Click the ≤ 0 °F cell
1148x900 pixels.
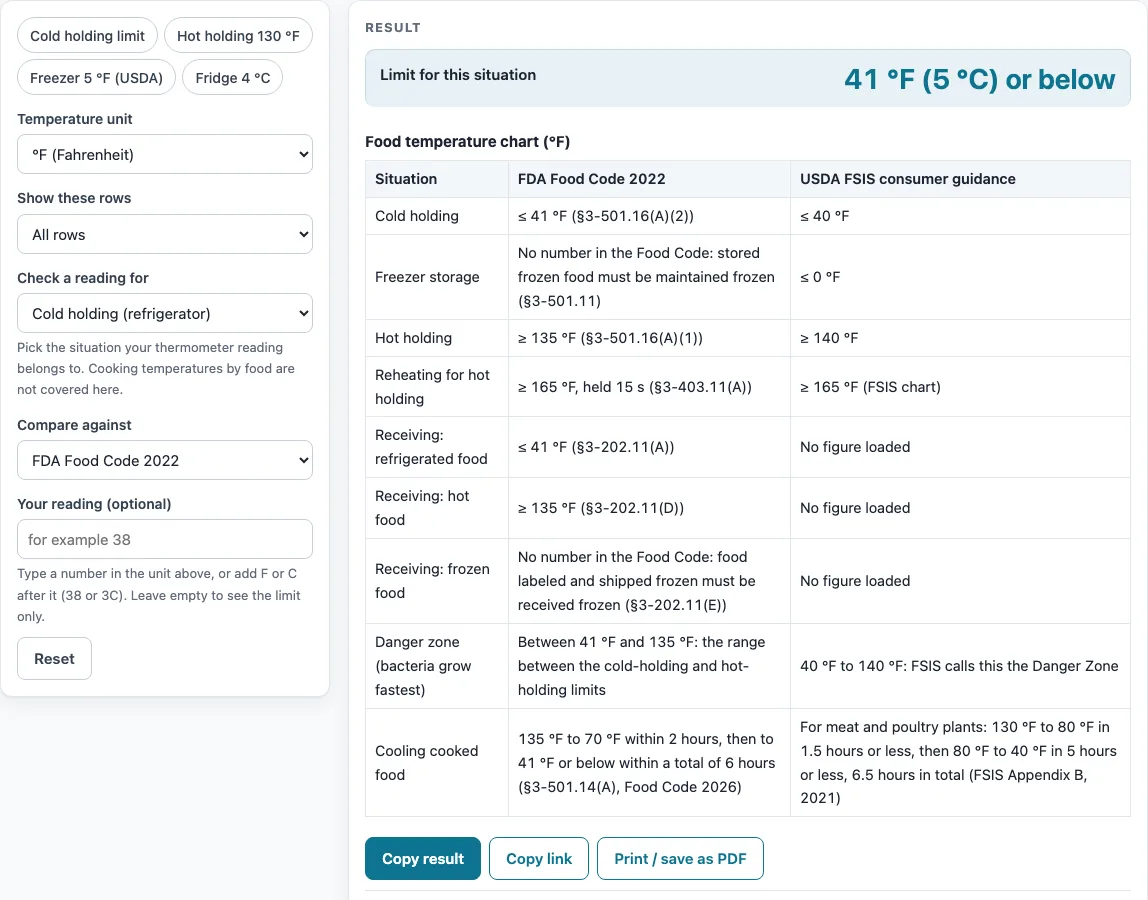[x=961, y=277]
